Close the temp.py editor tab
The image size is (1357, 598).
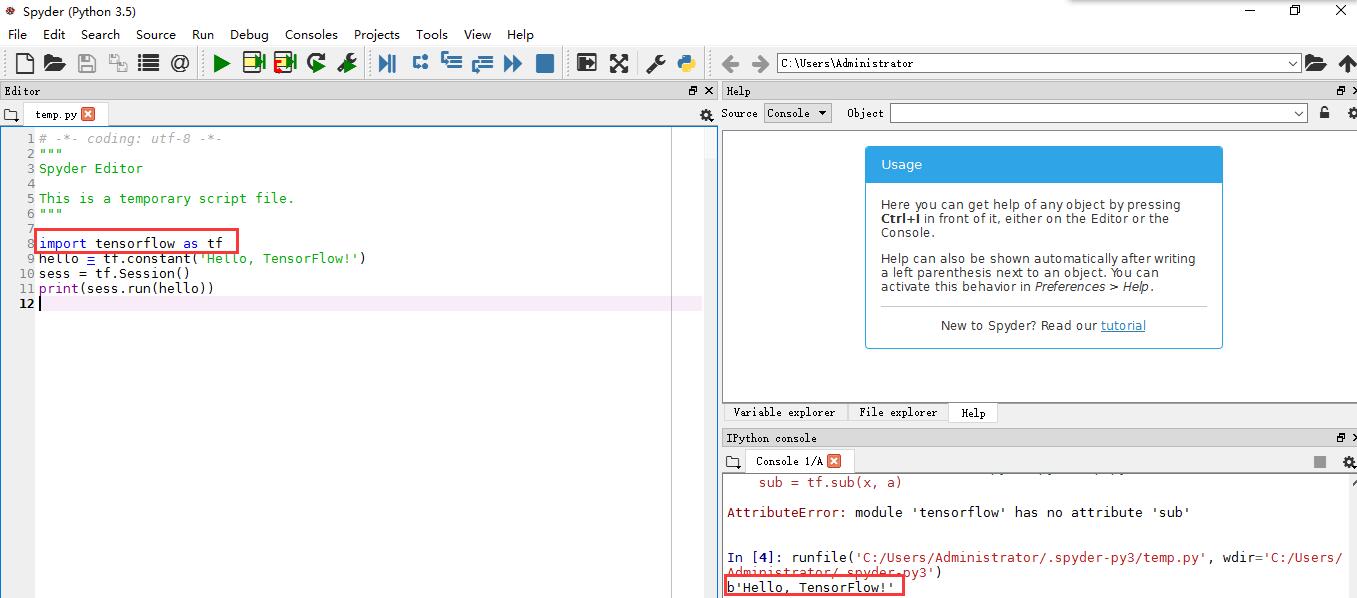pyautogui.click(x=88, y=114)
